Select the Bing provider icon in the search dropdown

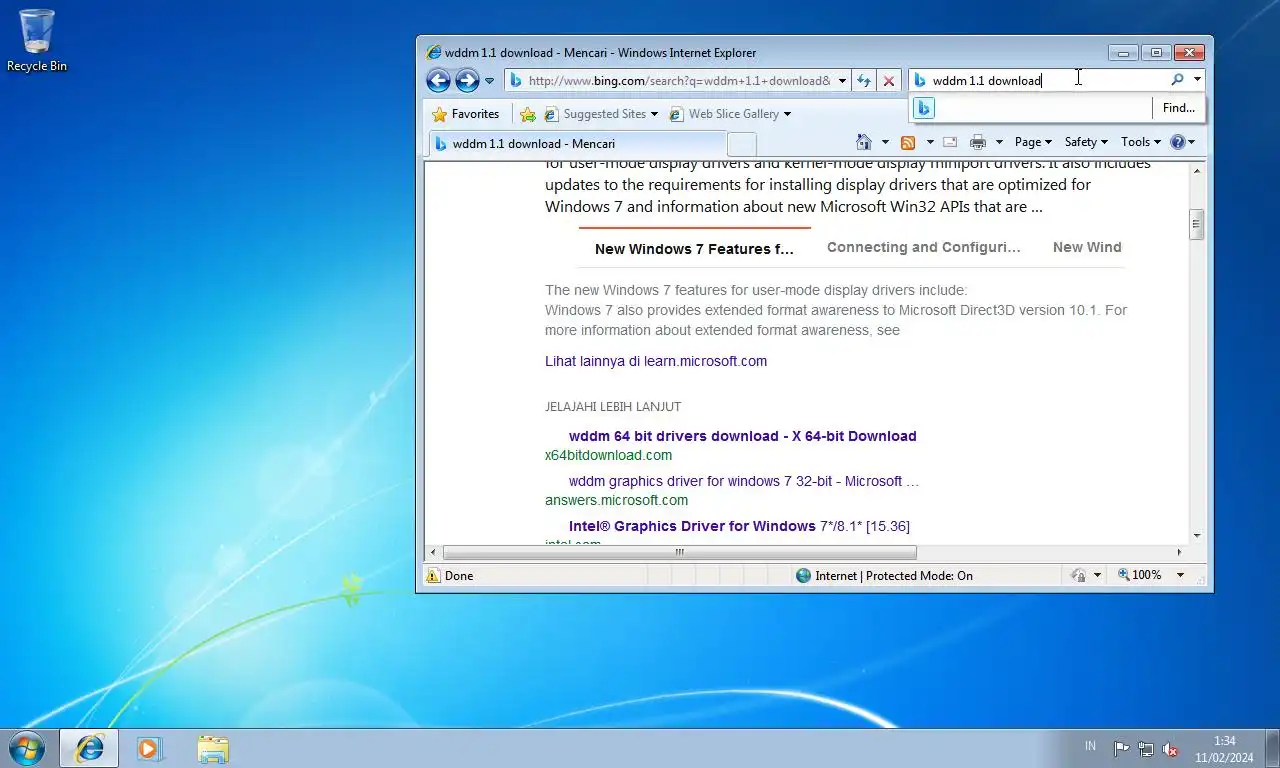pos(924,108)
